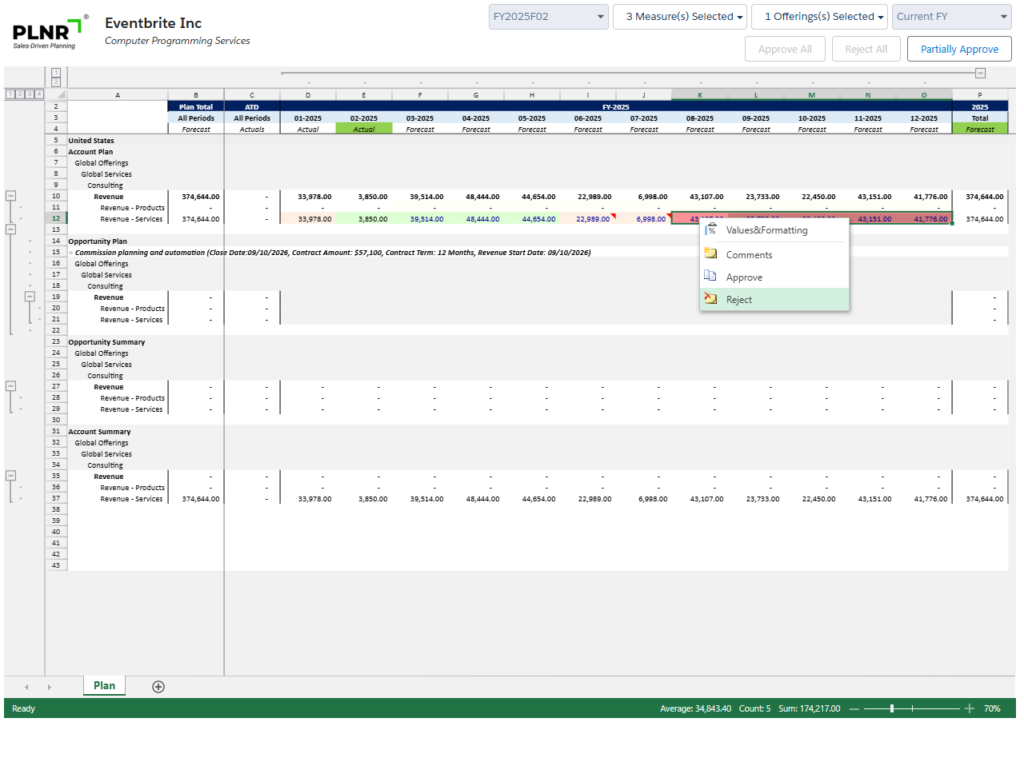
Task: Open the 1 Offerings(s) Selected dropdown
Action: 820,17
